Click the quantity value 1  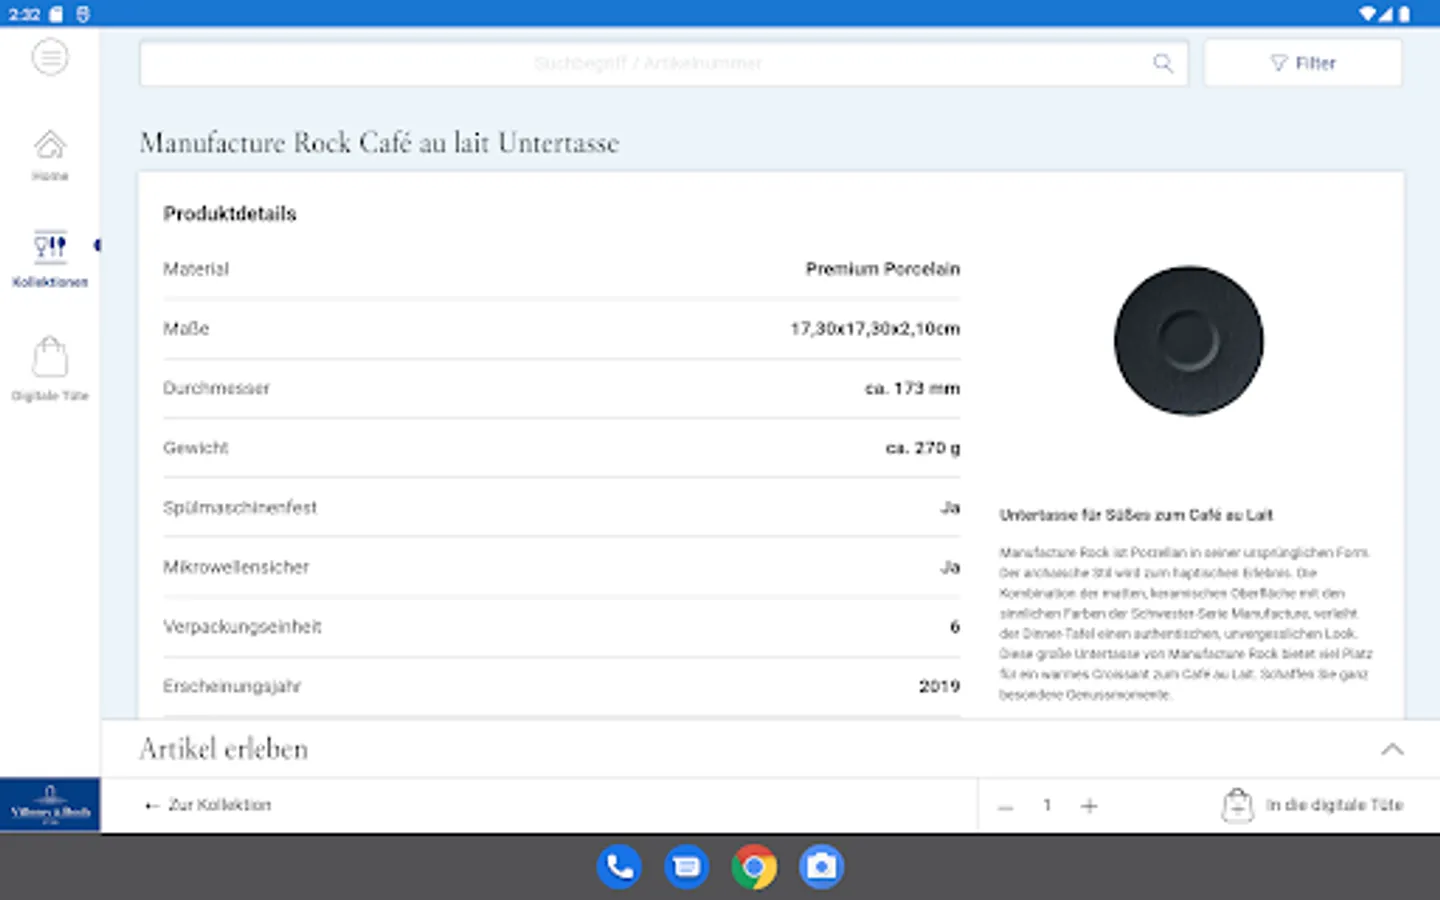pyautogui.click(x=1047, y=805)
